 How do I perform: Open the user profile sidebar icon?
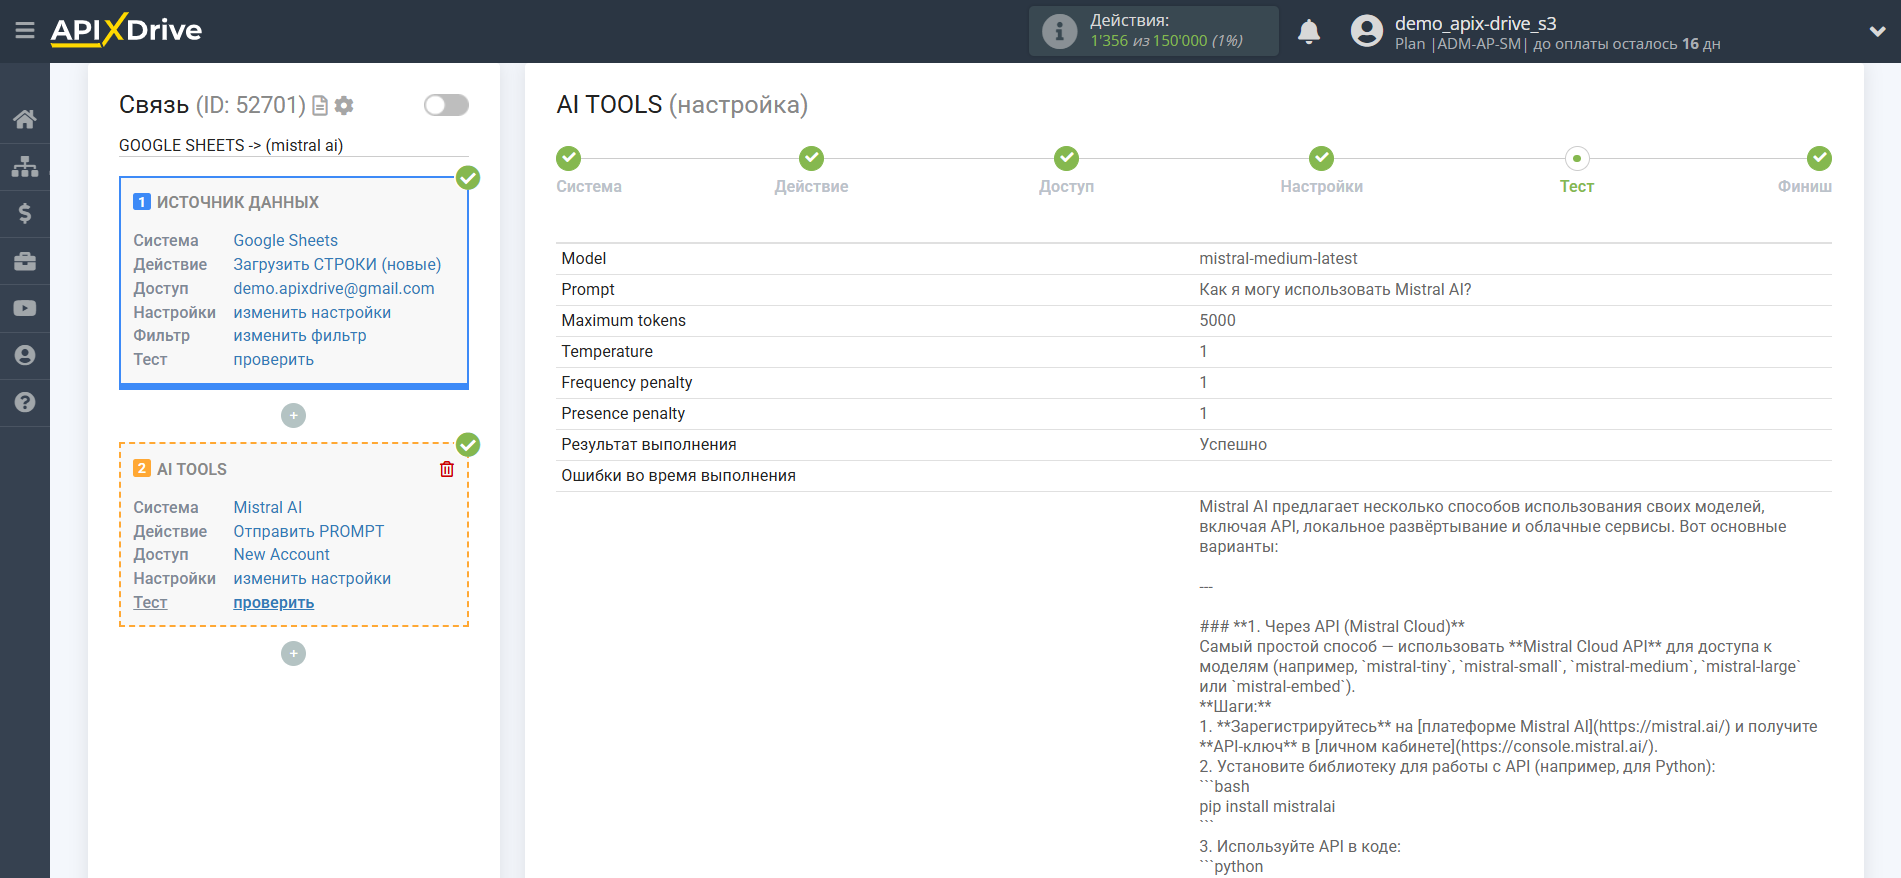pos(25,355)
